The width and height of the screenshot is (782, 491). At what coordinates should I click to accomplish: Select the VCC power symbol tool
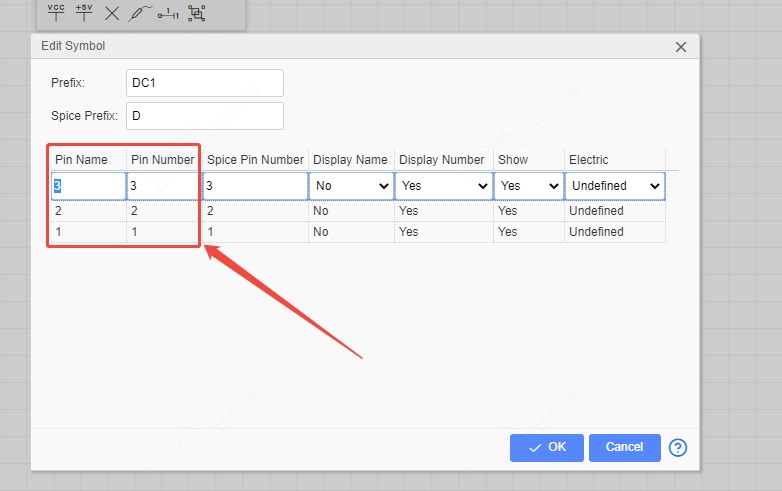[x=56, y=13]
